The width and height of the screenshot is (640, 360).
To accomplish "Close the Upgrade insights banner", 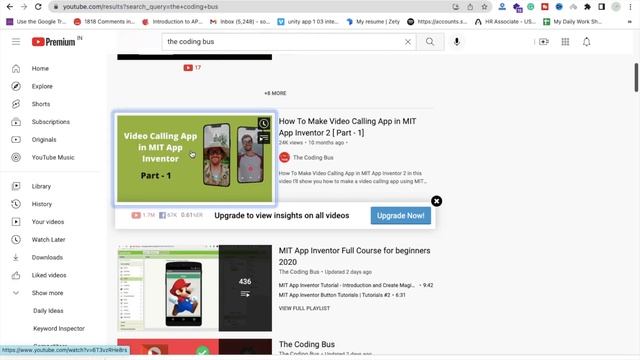I will (x=436, y=201).
